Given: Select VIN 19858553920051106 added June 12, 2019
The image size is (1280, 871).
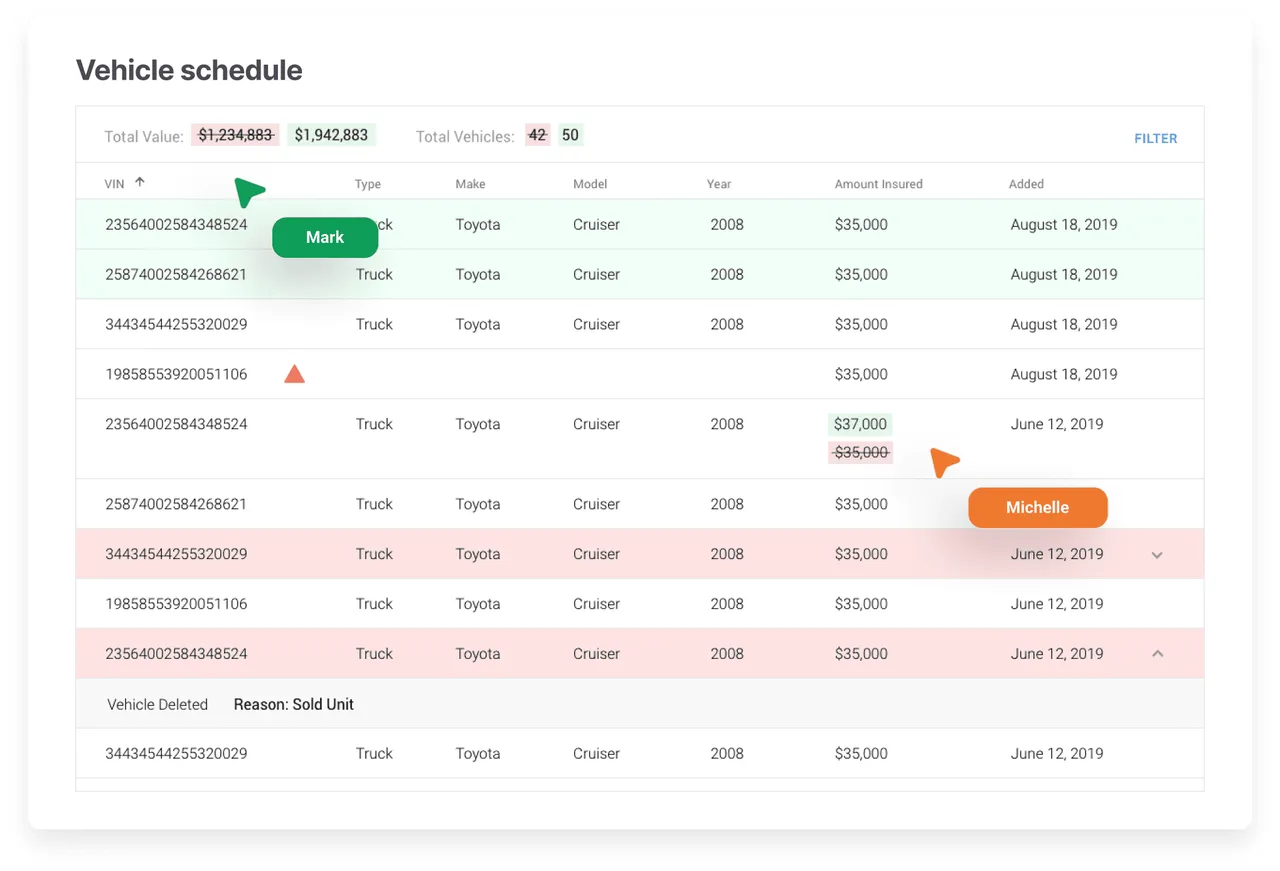Looking at the screenshot, I should point(176,604).
